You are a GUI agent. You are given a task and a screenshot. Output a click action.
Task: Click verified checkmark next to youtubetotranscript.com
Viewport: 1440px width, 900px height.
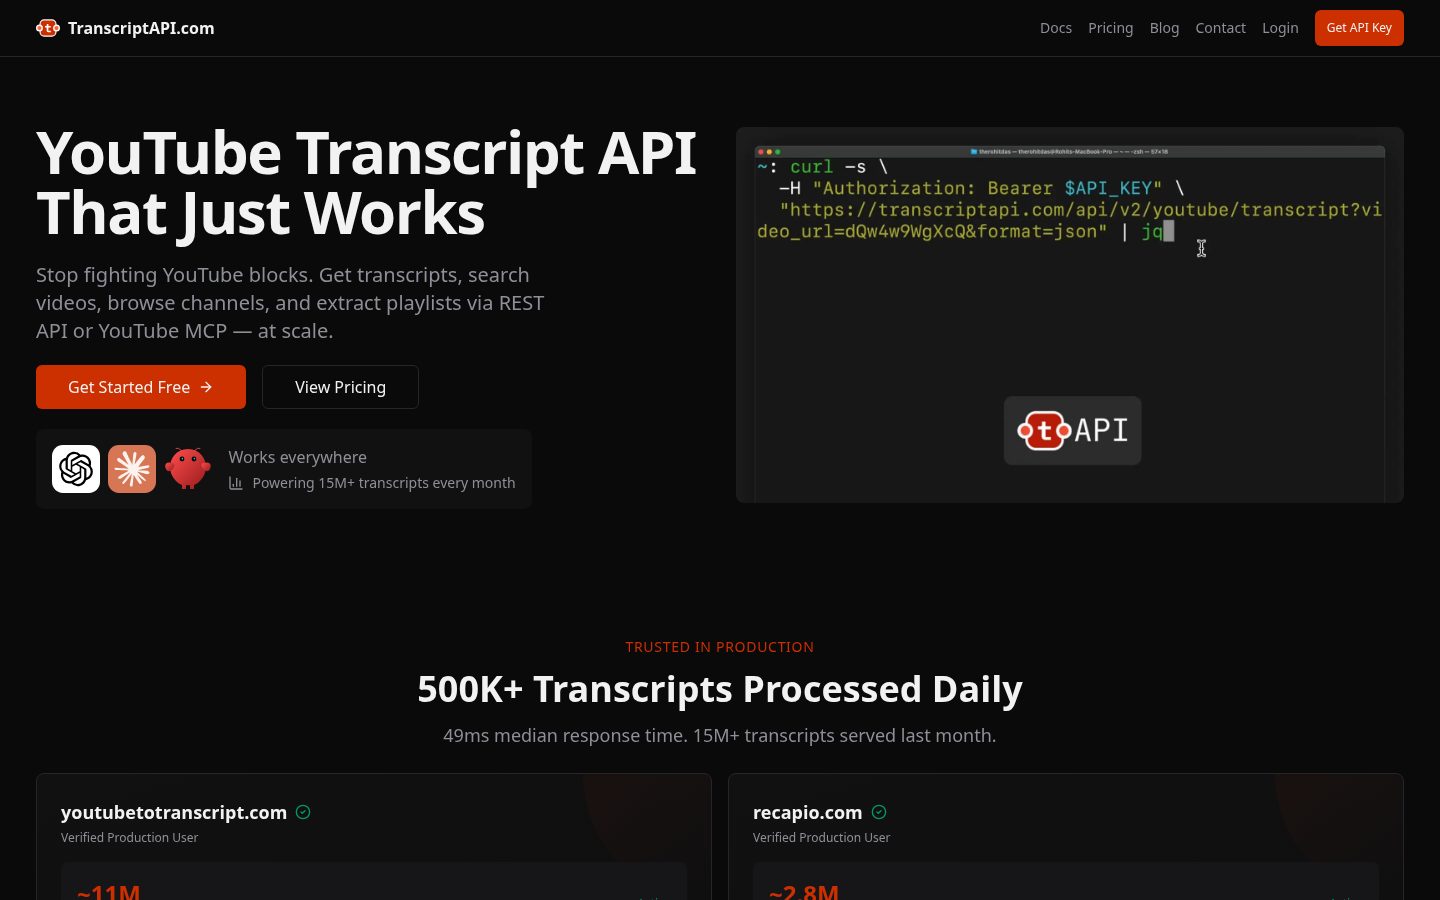[303, 812]
